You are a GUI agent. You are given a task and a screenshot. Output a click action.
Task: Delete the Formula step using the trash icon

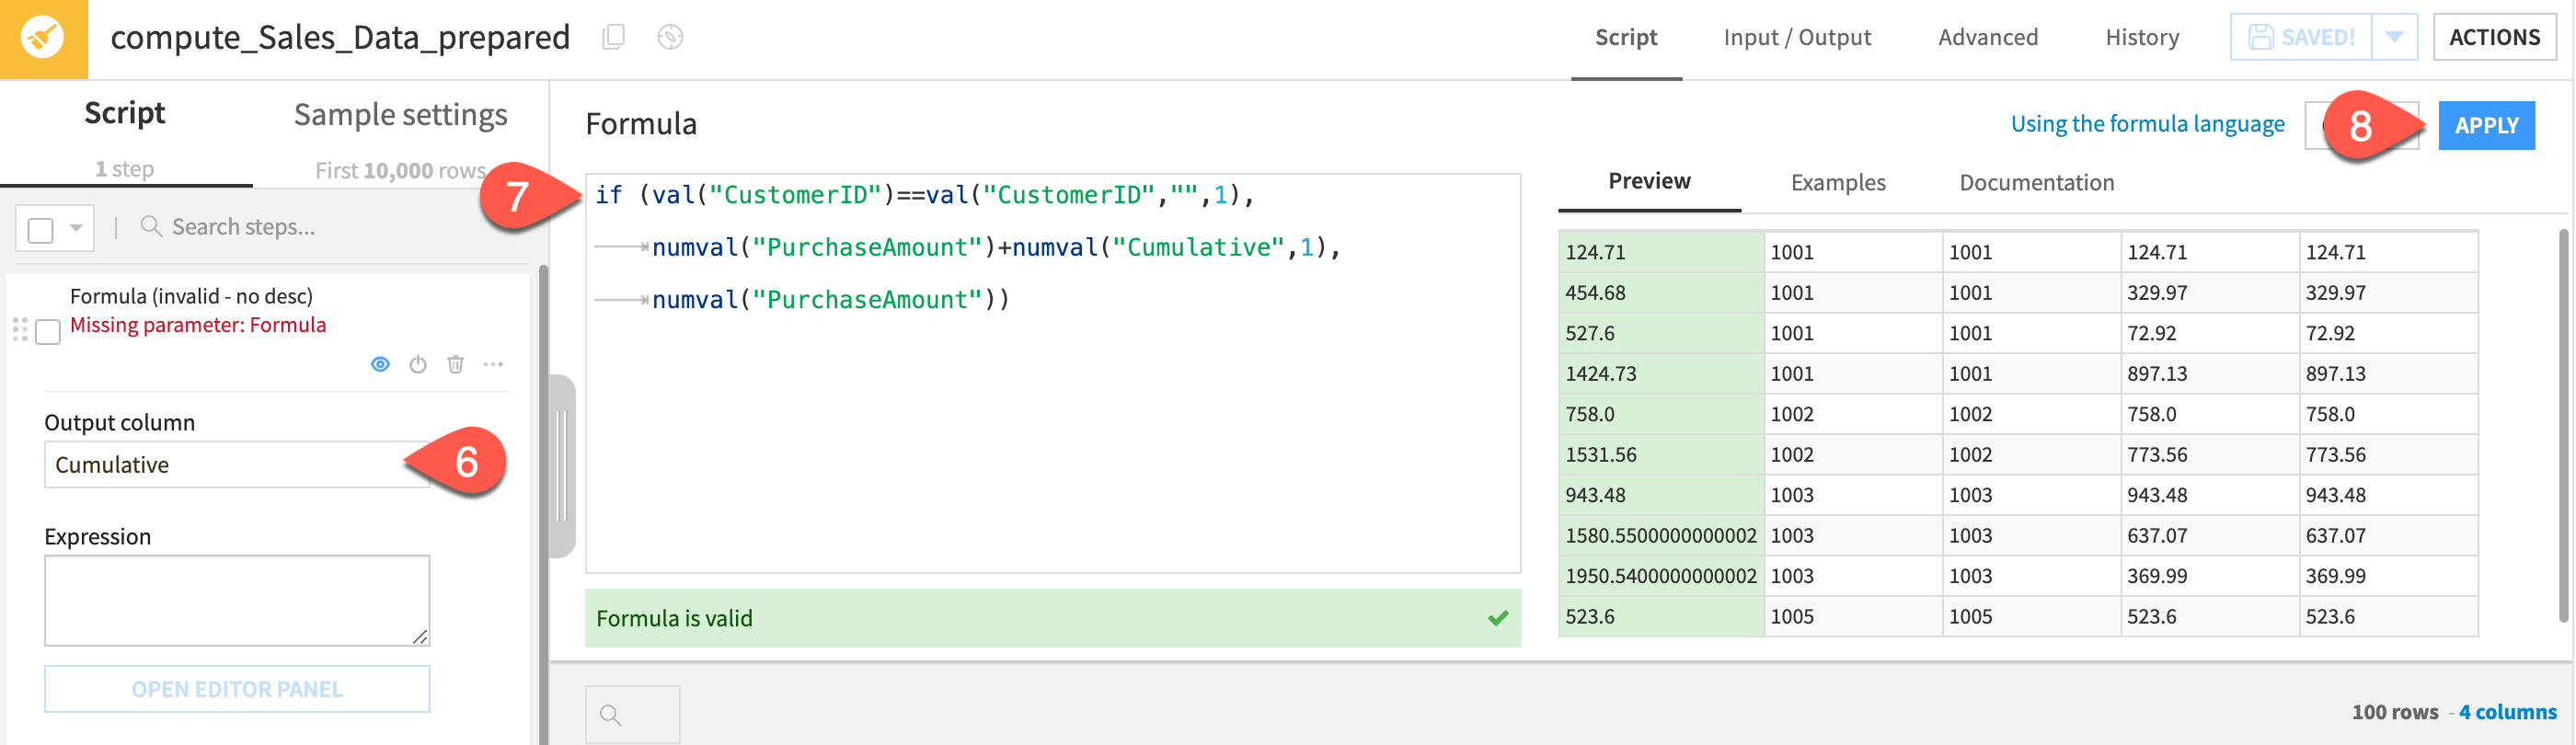455,365
